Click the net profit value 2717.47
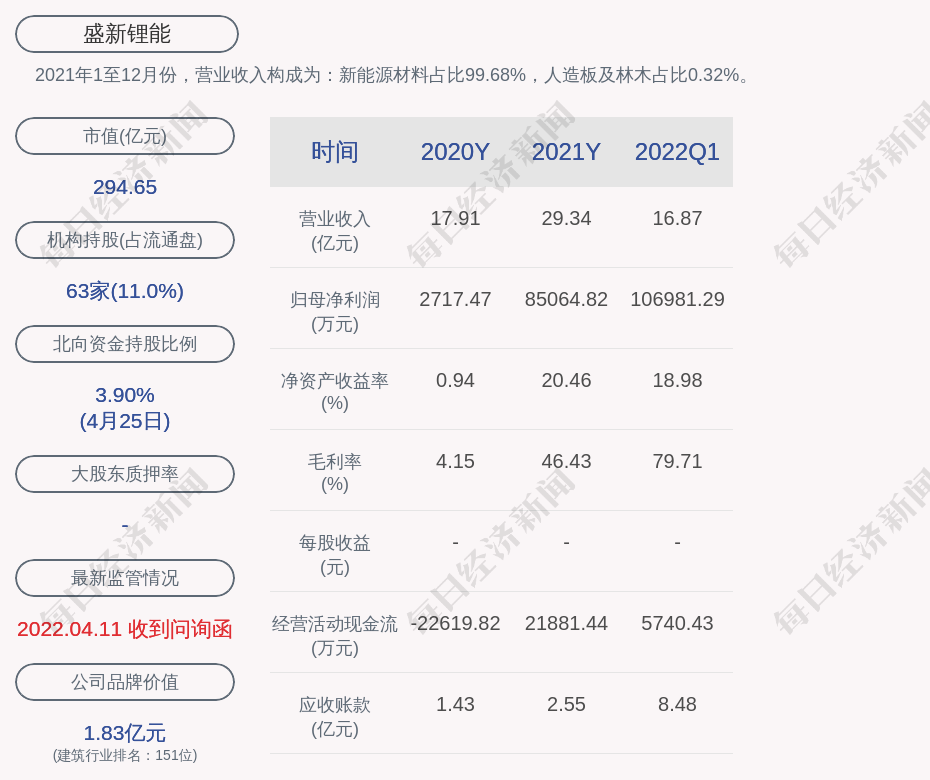930x780 pixels. point(456,299)
